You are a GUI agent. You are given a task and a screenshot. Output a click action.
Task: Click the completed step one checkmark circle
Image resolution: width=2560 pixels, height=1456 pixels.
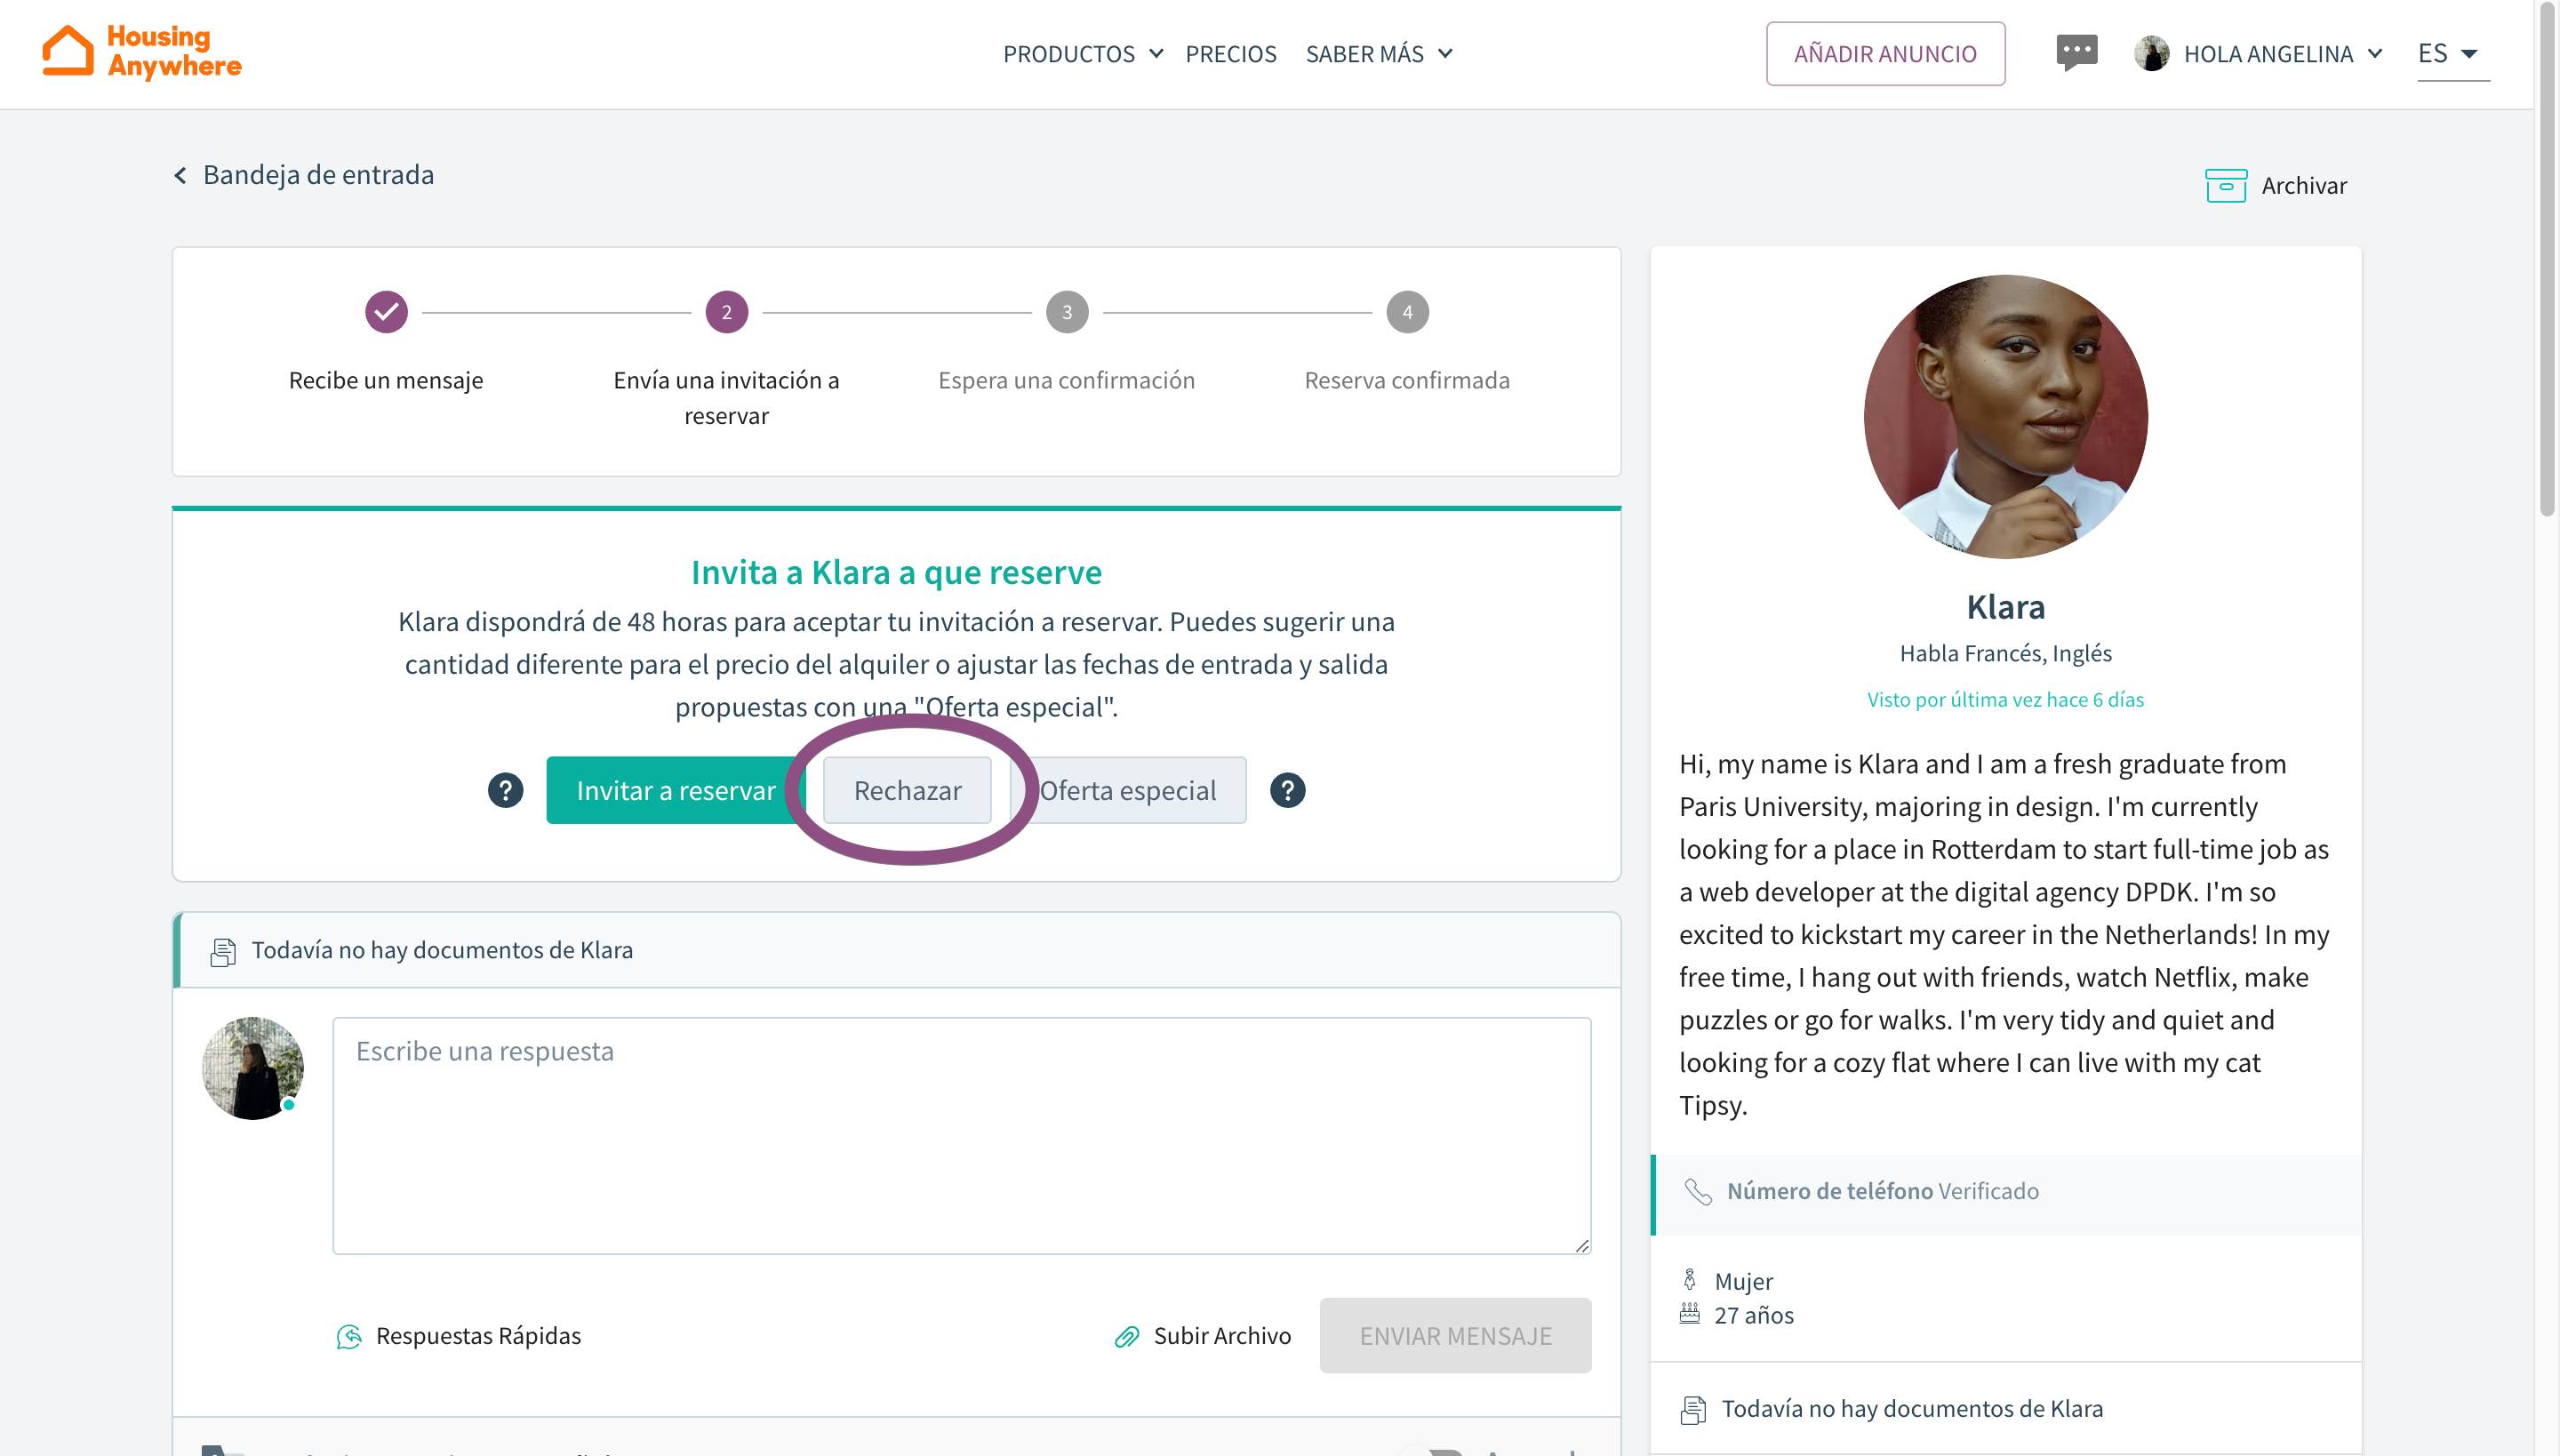[386, 312]
